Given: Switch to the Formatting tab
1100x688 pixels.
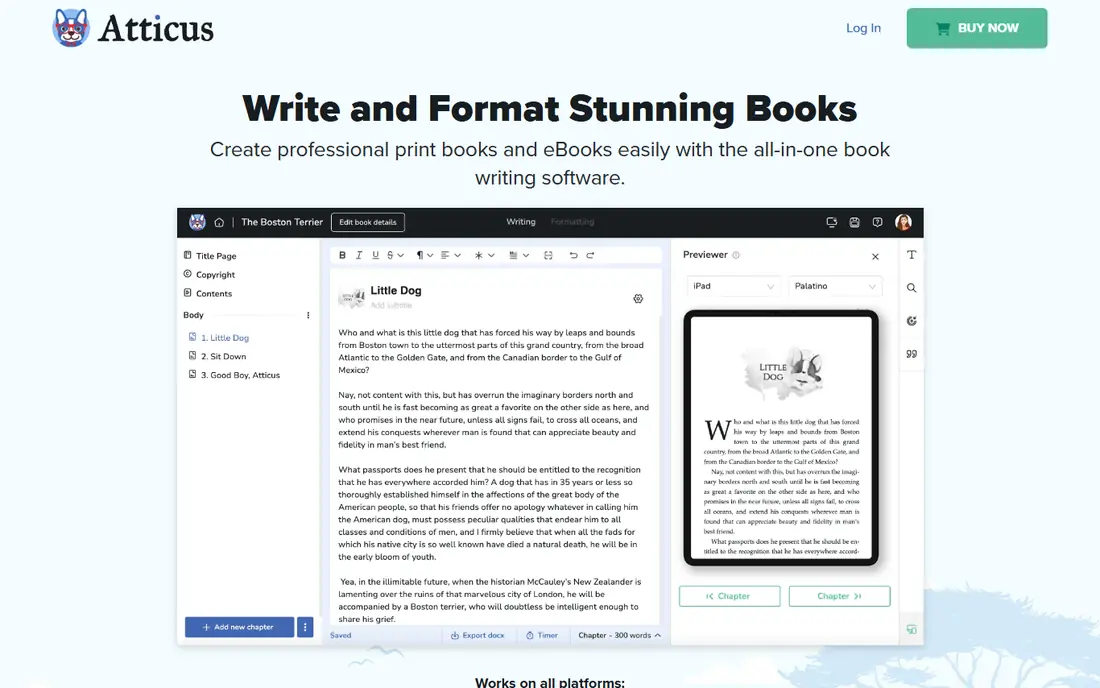Looking at the screenshot, I should 572,222.
